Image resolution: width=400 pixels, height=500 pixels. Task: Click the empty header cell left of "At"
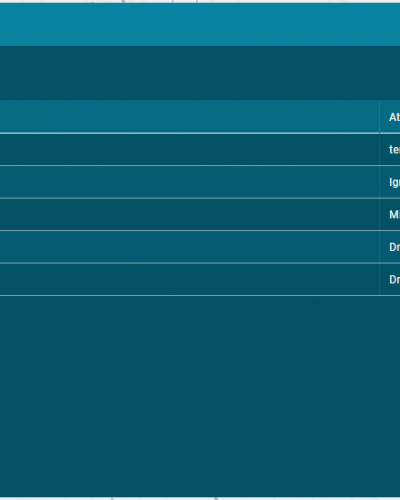point(189,117)
